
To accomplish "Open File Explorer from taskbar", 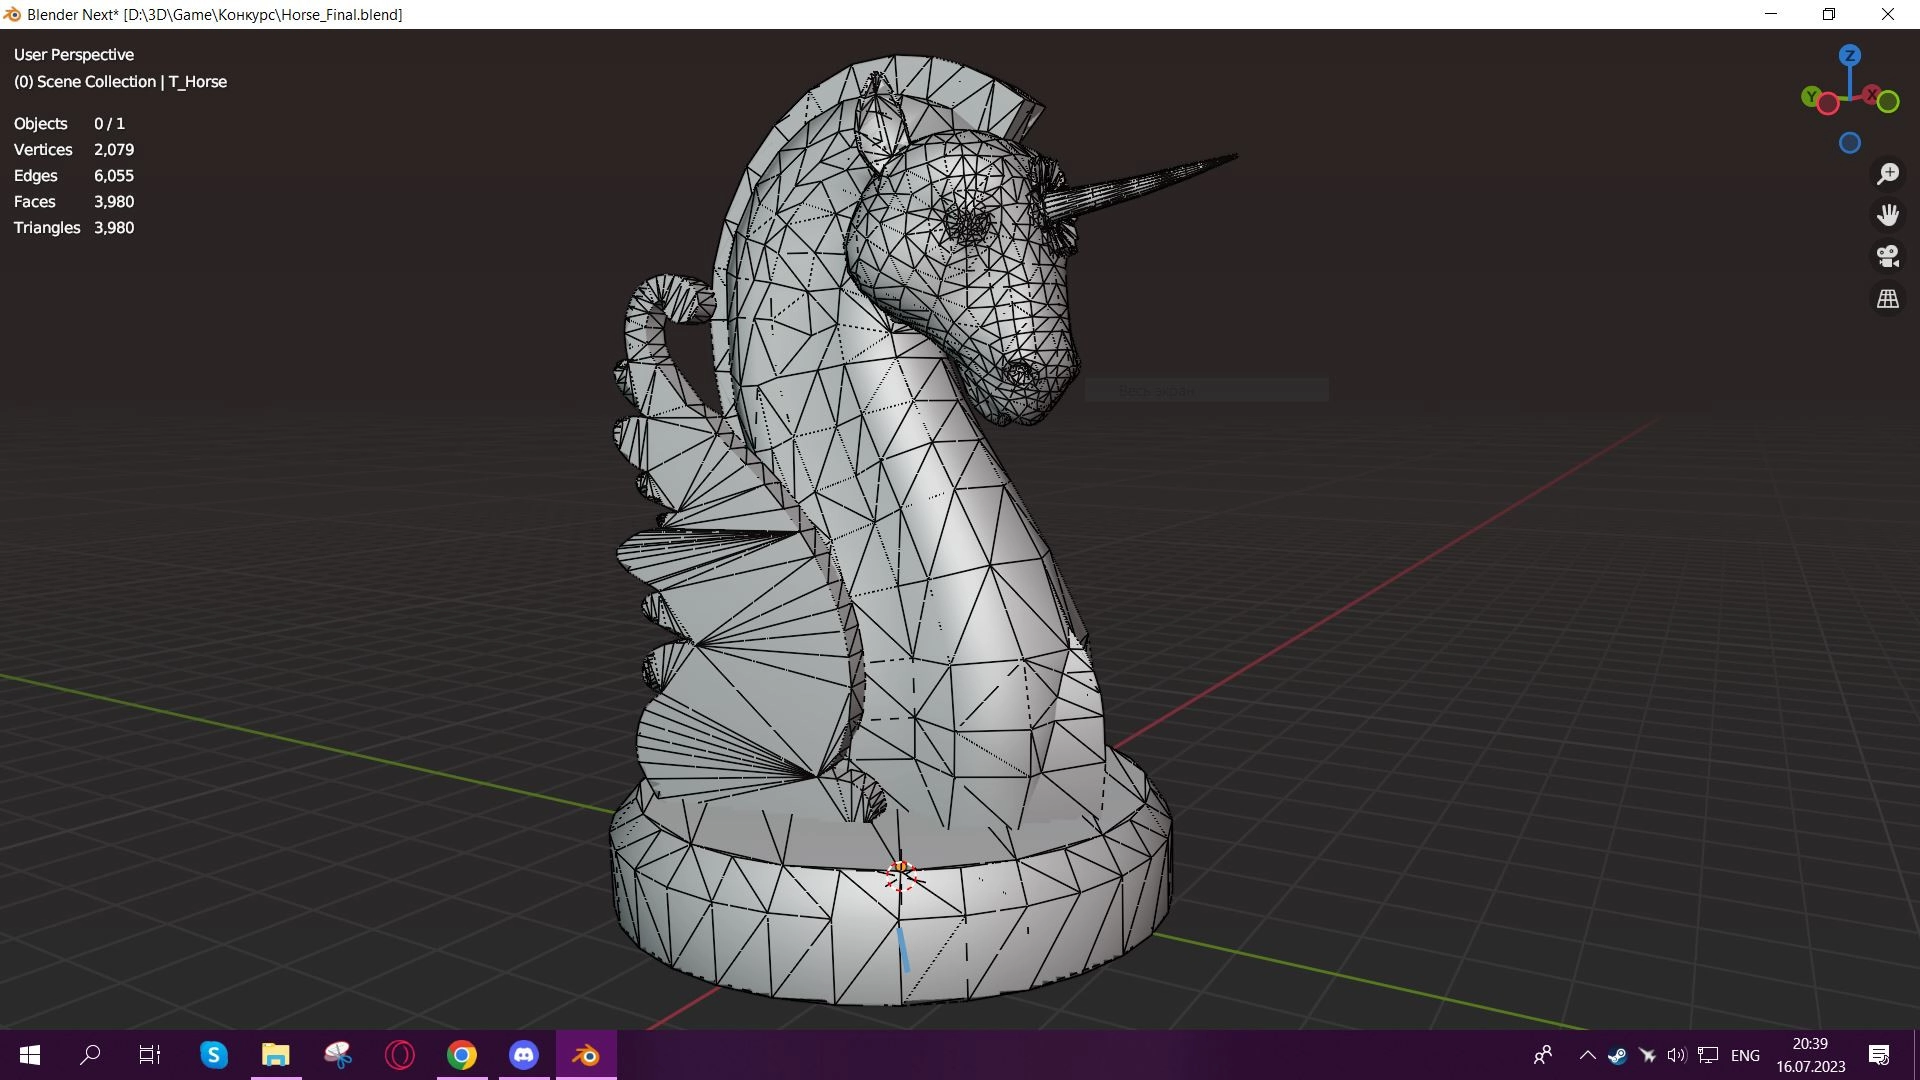I will [276, 1055].
